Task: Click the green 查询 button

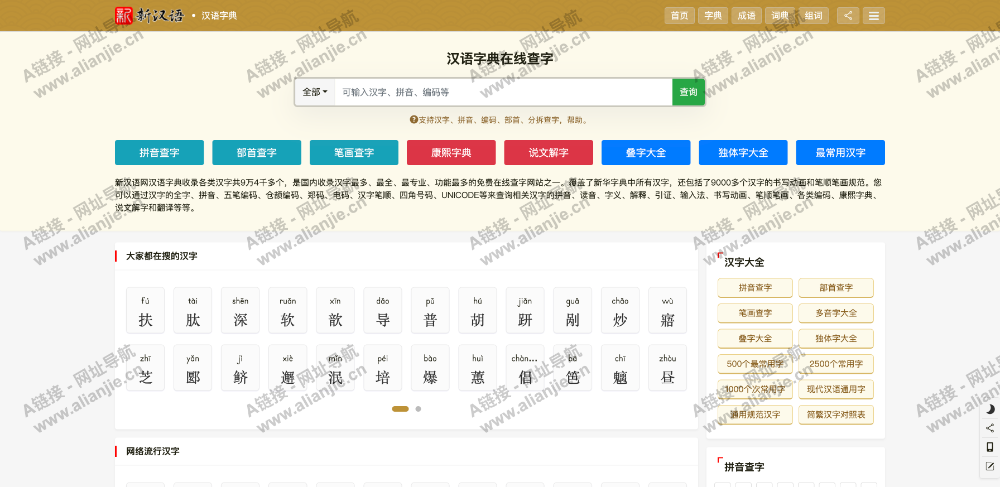Action: (688, 92)
